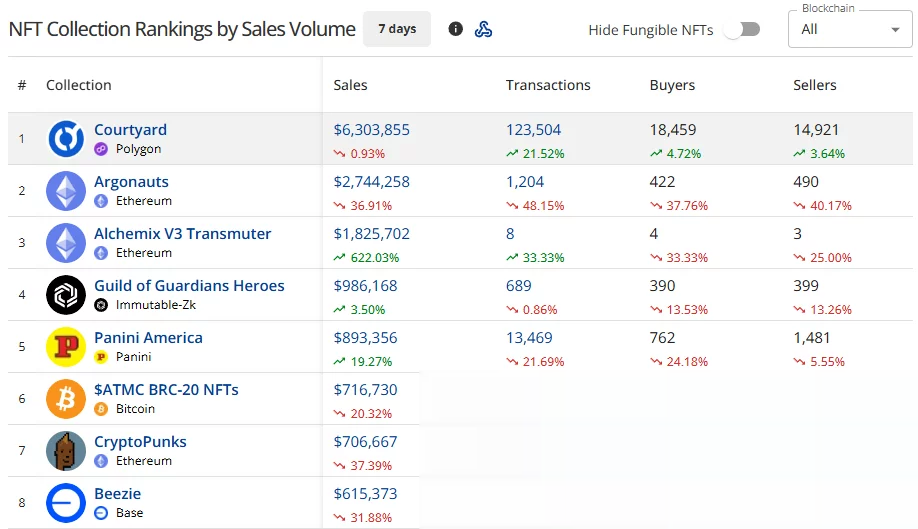Click the $ATMC BRC-20 Bitcoin logo
This screenshot has width=918, height=529.
pos(66,399)
